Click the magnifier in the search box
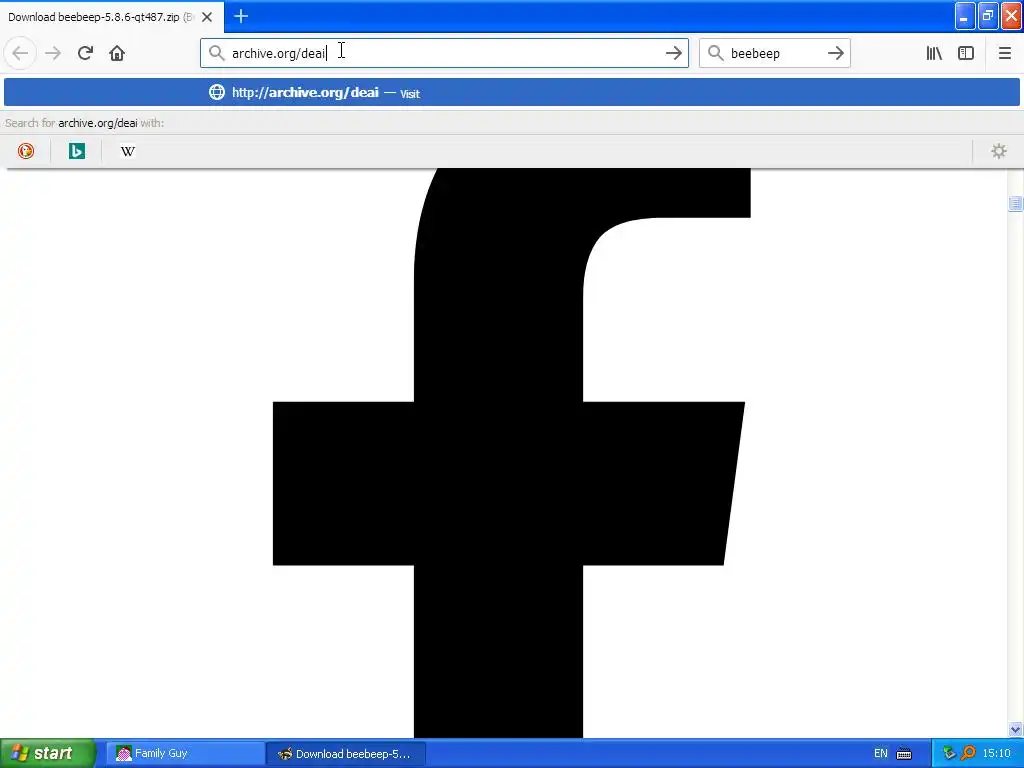This screenshot has height=768, width=1024. coord(715,53)
